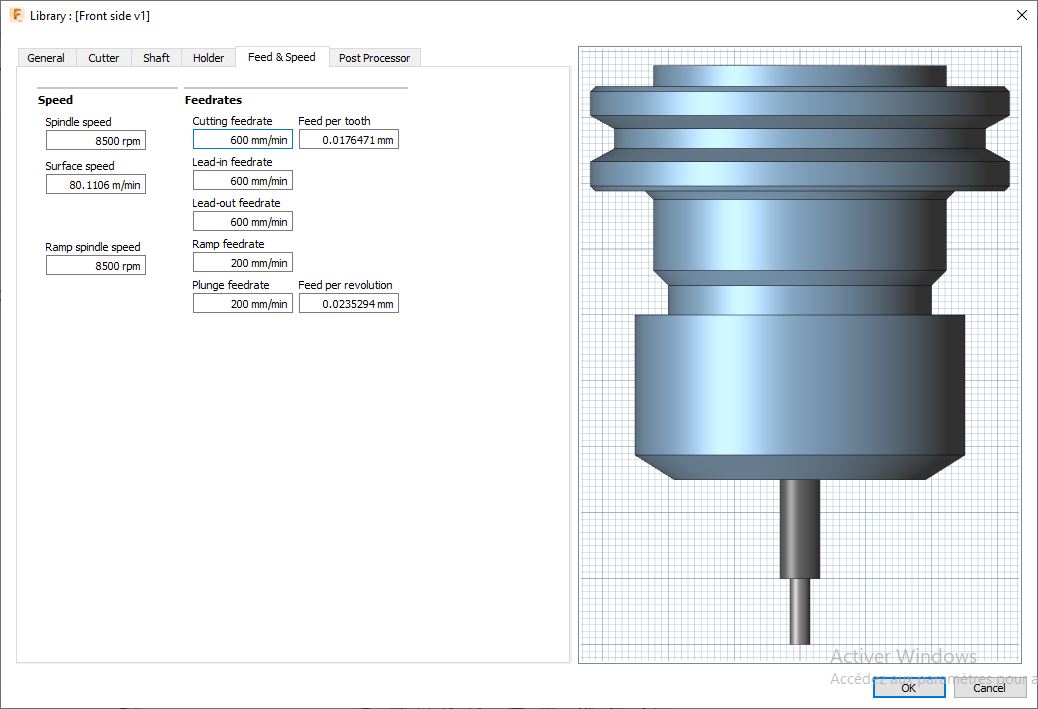The width and height of the screenshot is (1038, 709).
Task: Click the Plunge feedrate input box
Action: (x=243, y=304)
